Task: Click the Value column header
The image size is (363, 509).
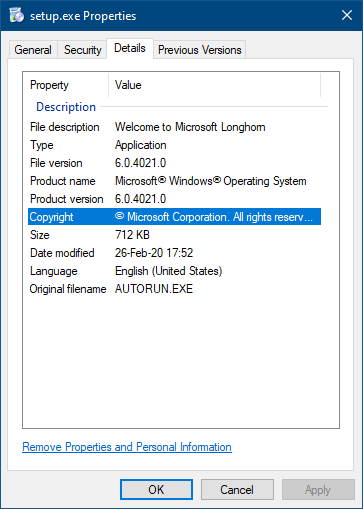Action: pyautogui.click(x=128, y=85)
